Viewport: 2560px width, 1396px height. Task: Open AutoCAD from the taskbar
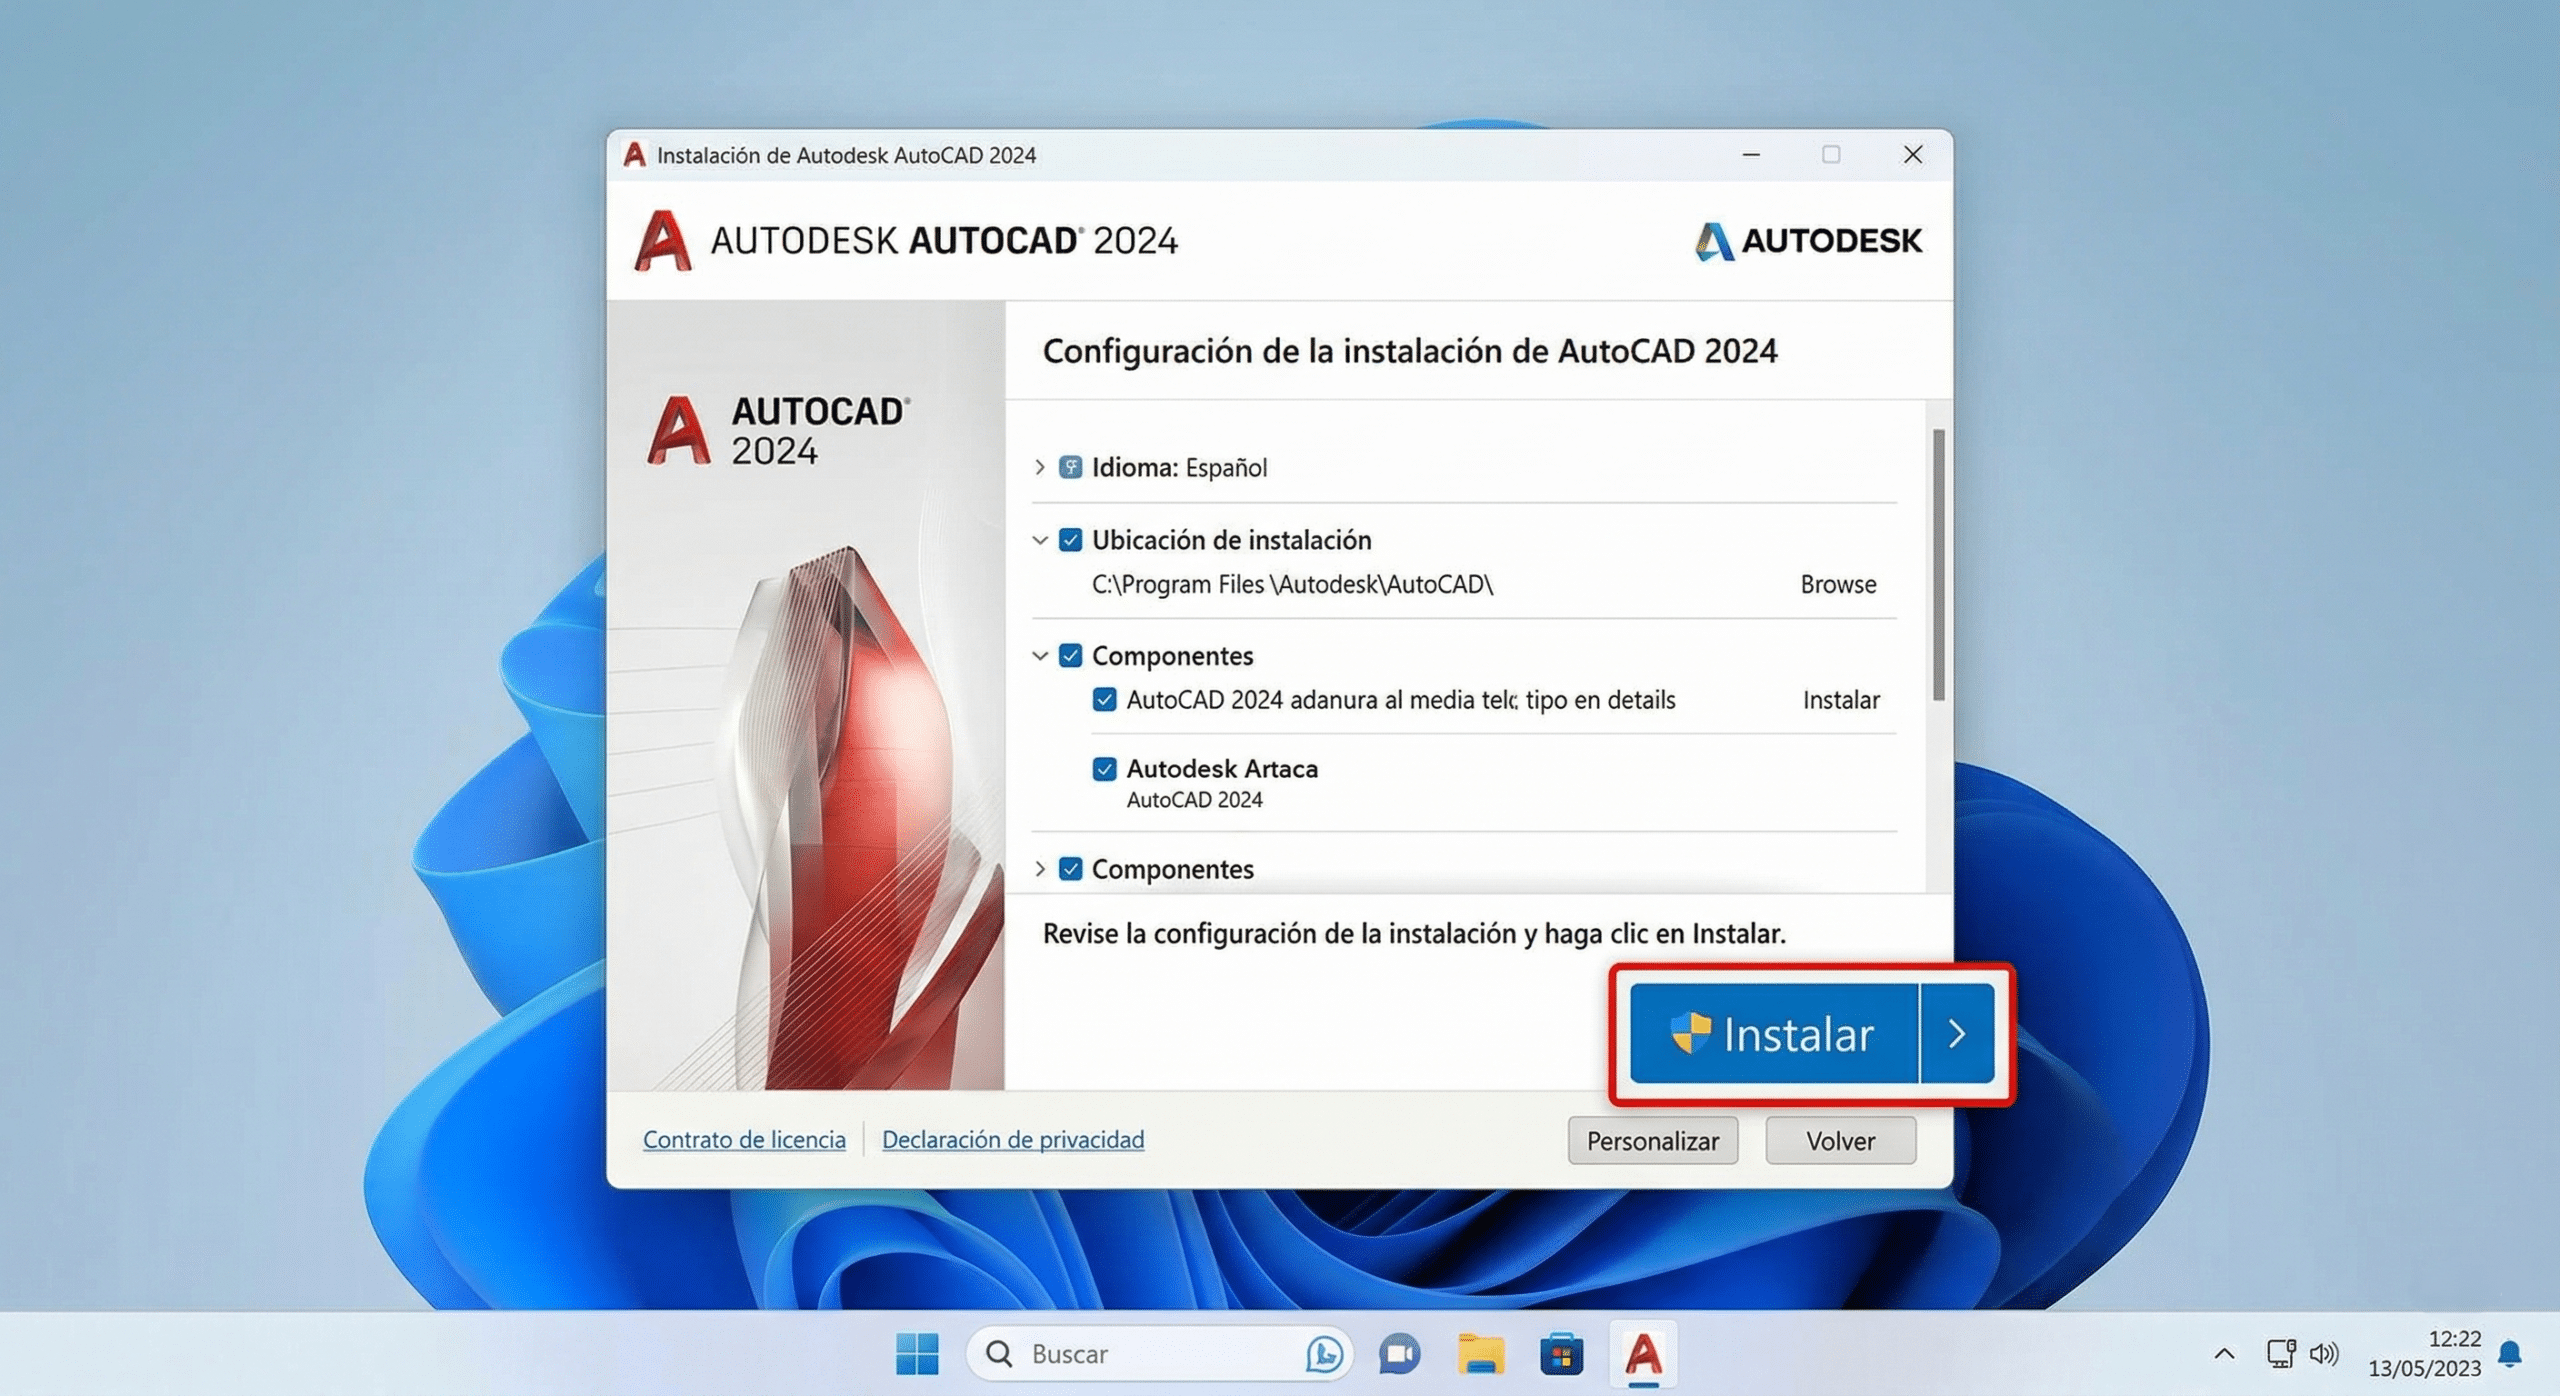(x=1643, y=1354)
